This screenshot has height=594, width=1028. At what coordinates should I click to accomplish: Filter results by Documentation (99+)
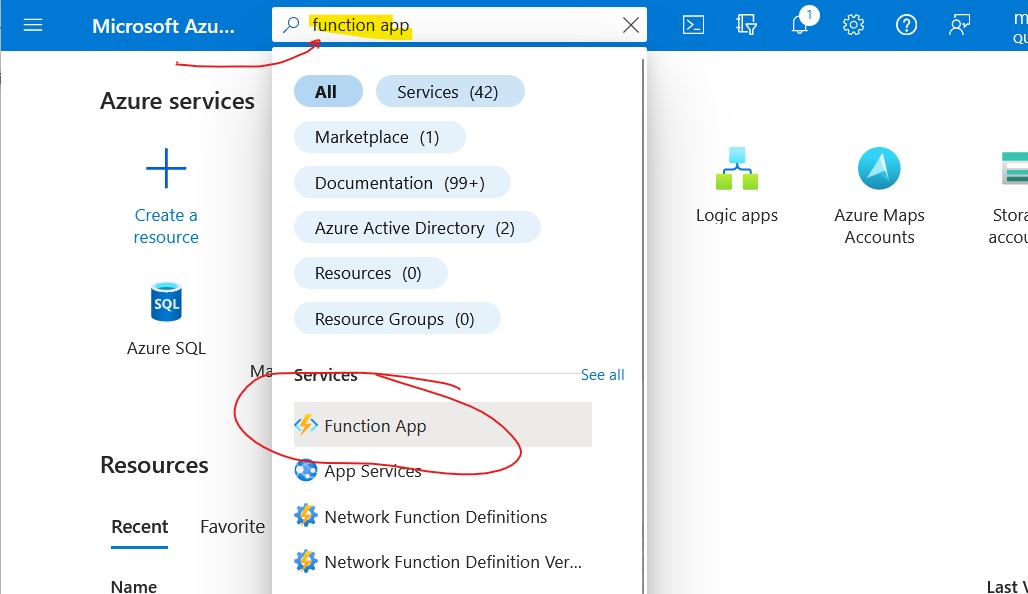tap(402, 182)
